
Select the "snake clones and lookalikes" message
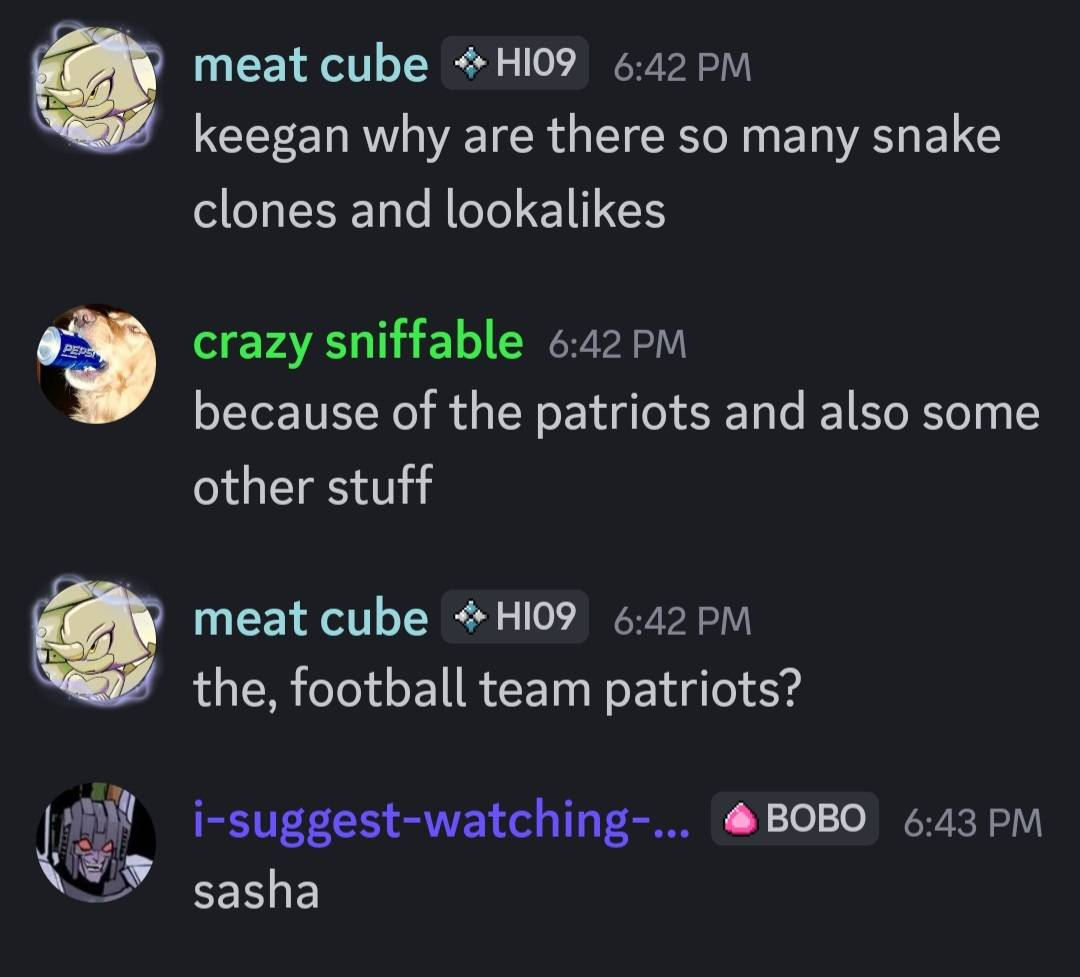click(596, 172)
